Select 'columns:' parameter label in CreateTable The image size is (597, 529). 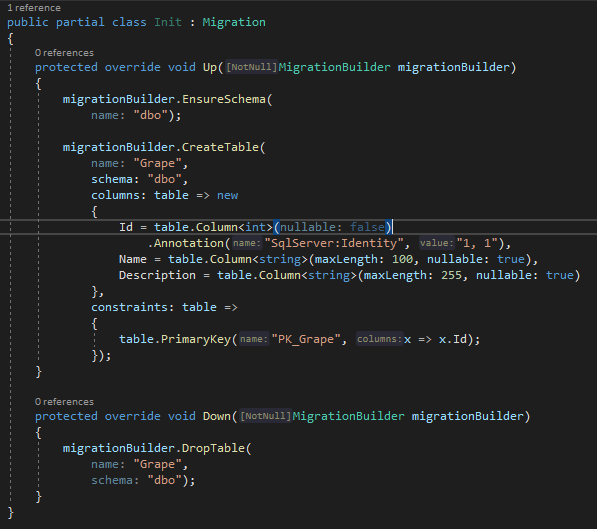coord(118,195)
